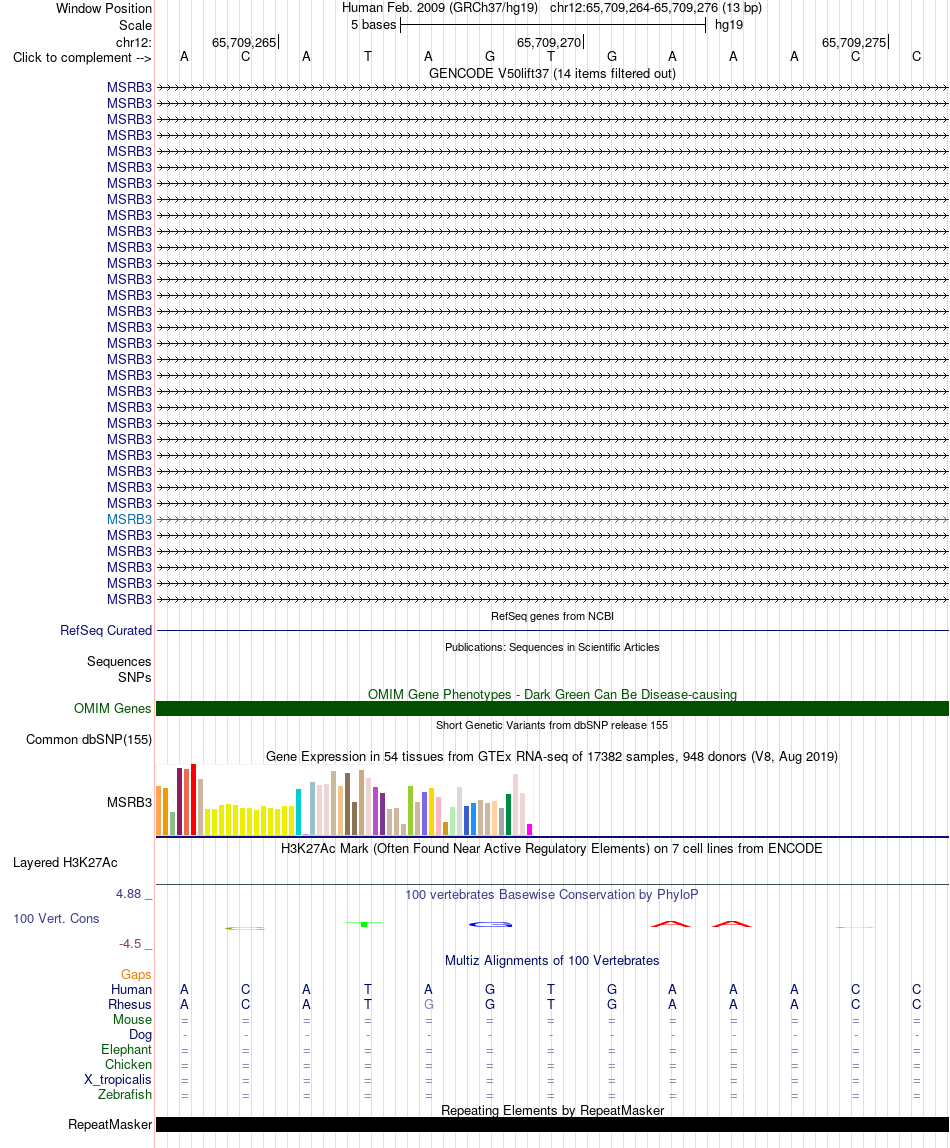
Task: Click the 'Zebrafish' alignment row label
Action: [125, 1095]
